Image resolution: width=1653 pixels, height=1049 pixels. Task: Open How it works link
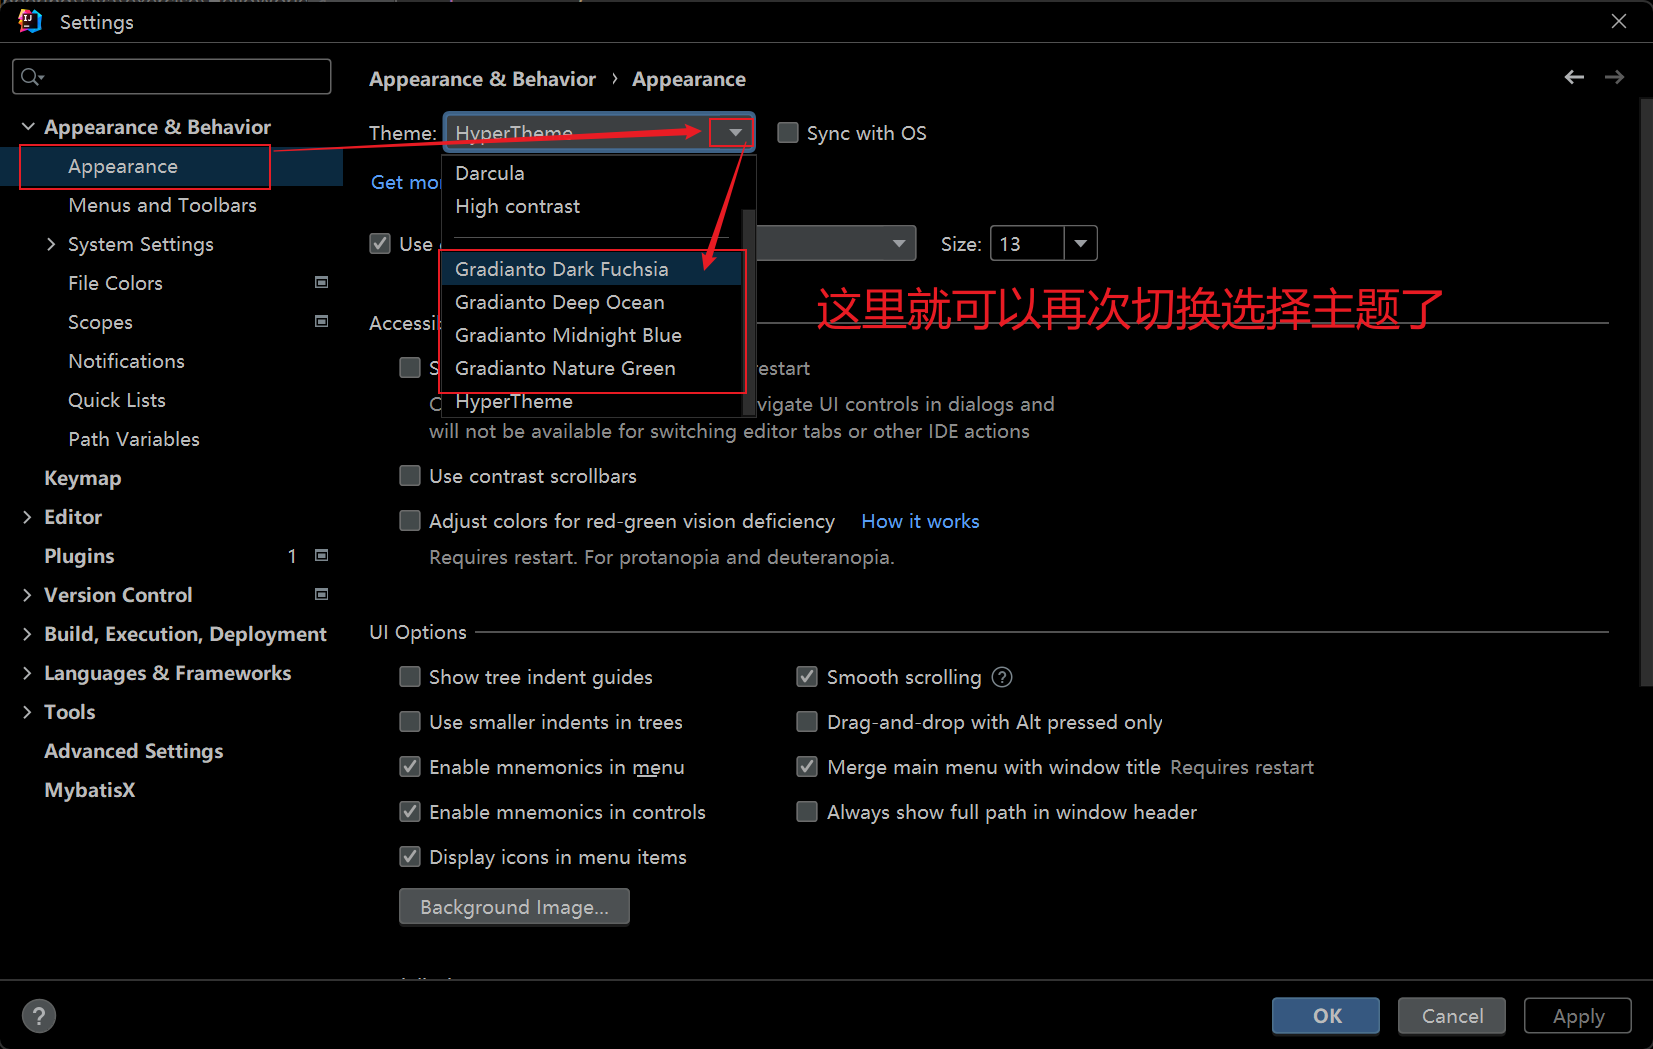[920, 521]
